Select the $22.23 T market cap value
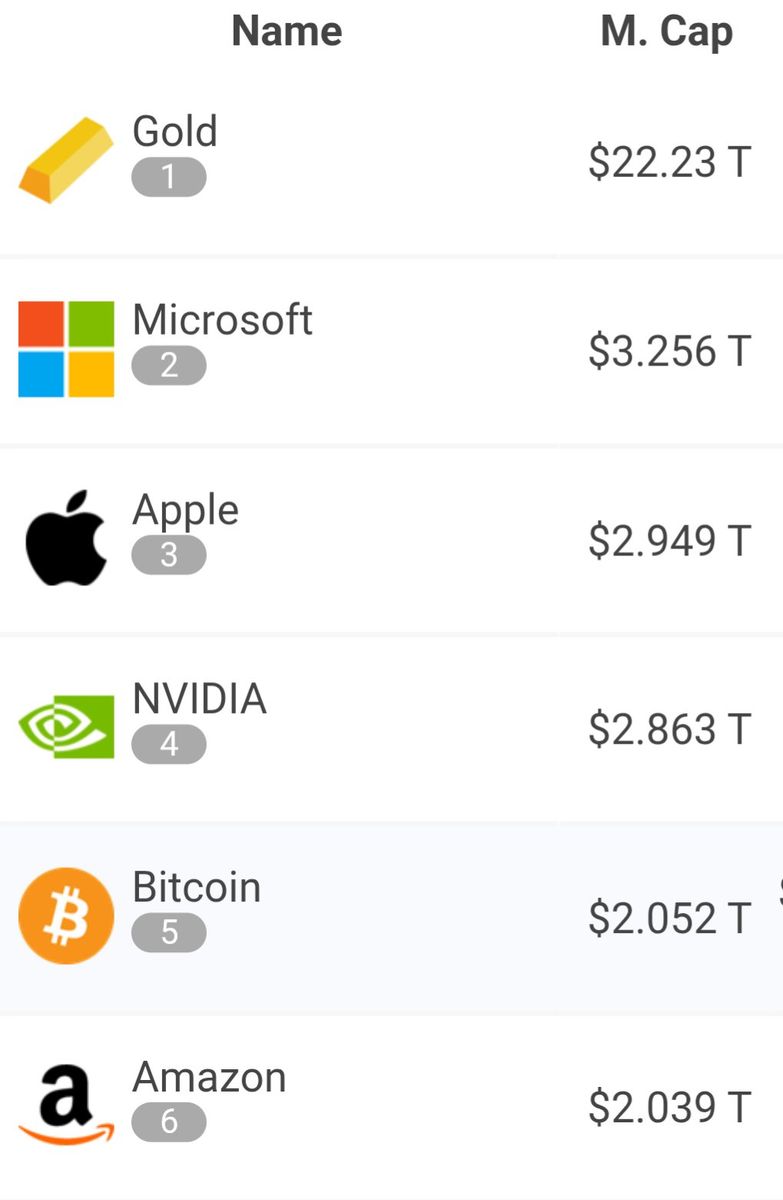The width and height of the screenshot is (783, 1200). [669, 161]
